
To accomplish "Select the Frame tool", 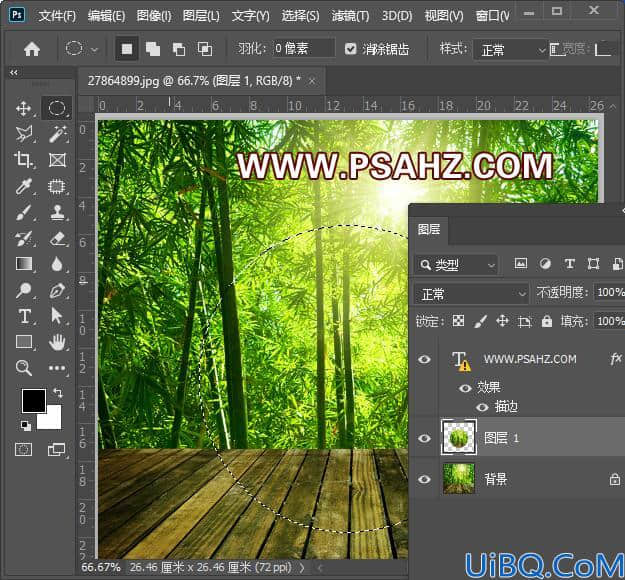I will coord(57,160).
